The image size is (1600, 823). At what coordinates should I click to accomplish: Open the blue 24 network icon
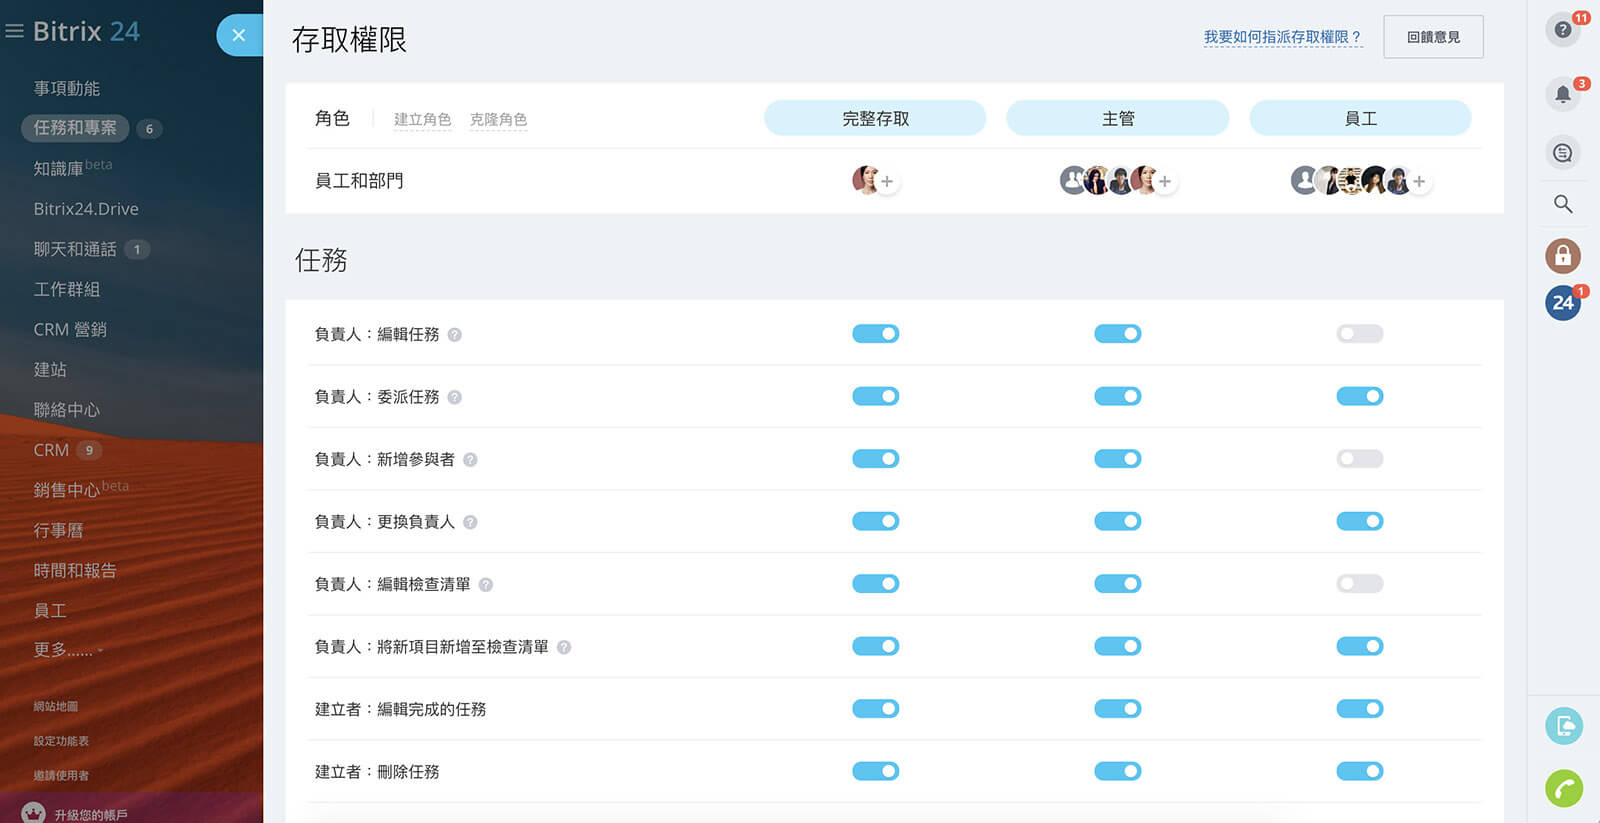coord(1563,303)
